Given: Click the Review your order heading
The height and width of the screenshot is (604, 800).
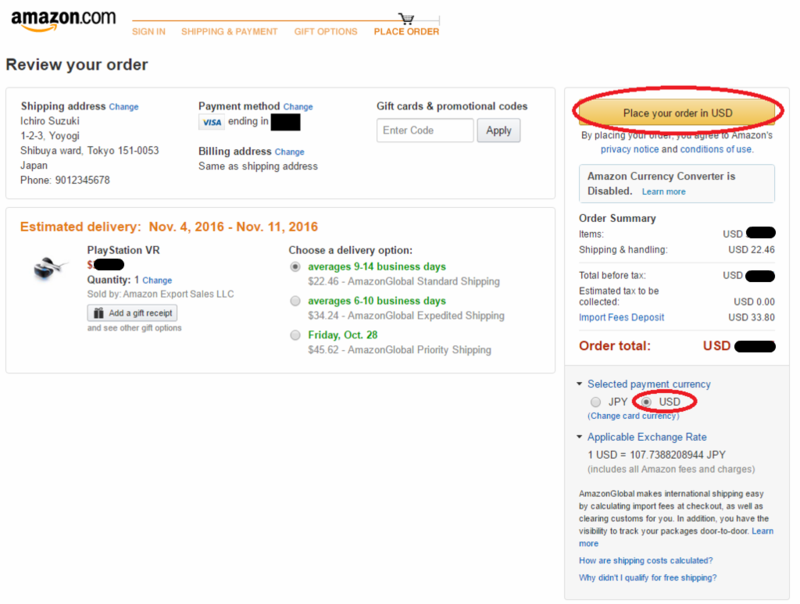Looking at the screenshot, I should [77, 65].
